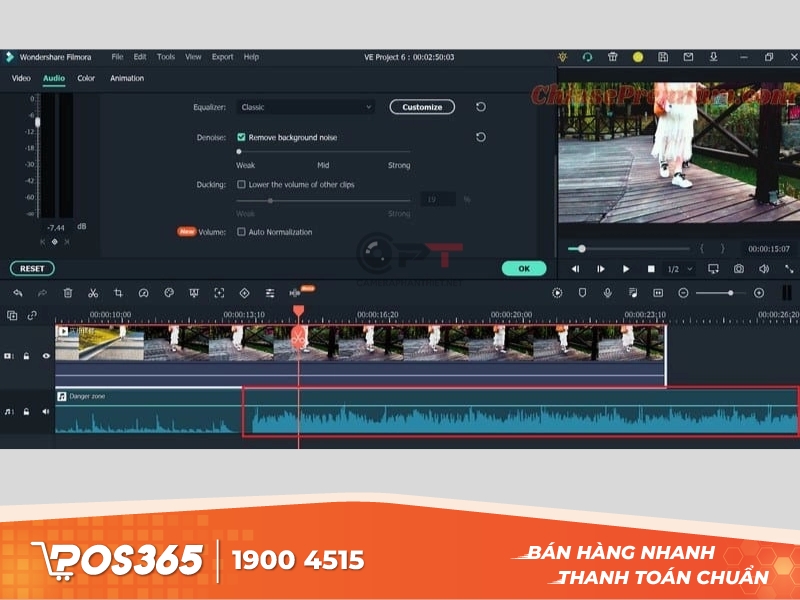Take a snapshot with camera icon
800x600 pixels.
[x=738, y=269]
